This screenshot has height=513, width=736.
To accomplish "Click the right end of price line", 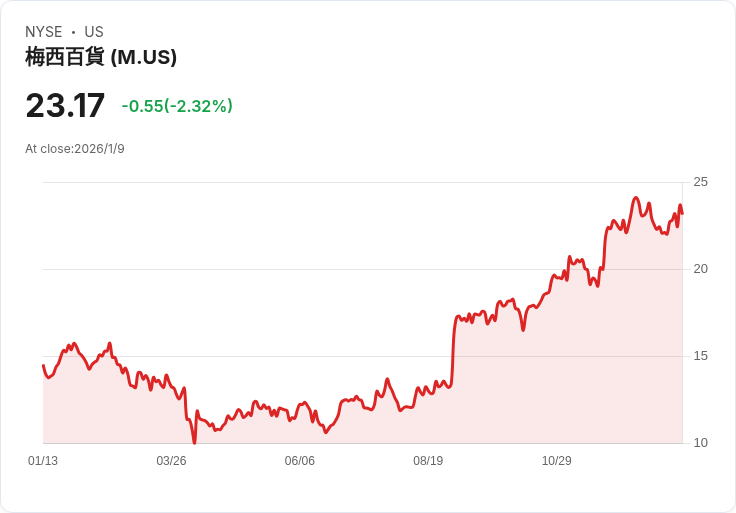I will (x=682, y=213).
